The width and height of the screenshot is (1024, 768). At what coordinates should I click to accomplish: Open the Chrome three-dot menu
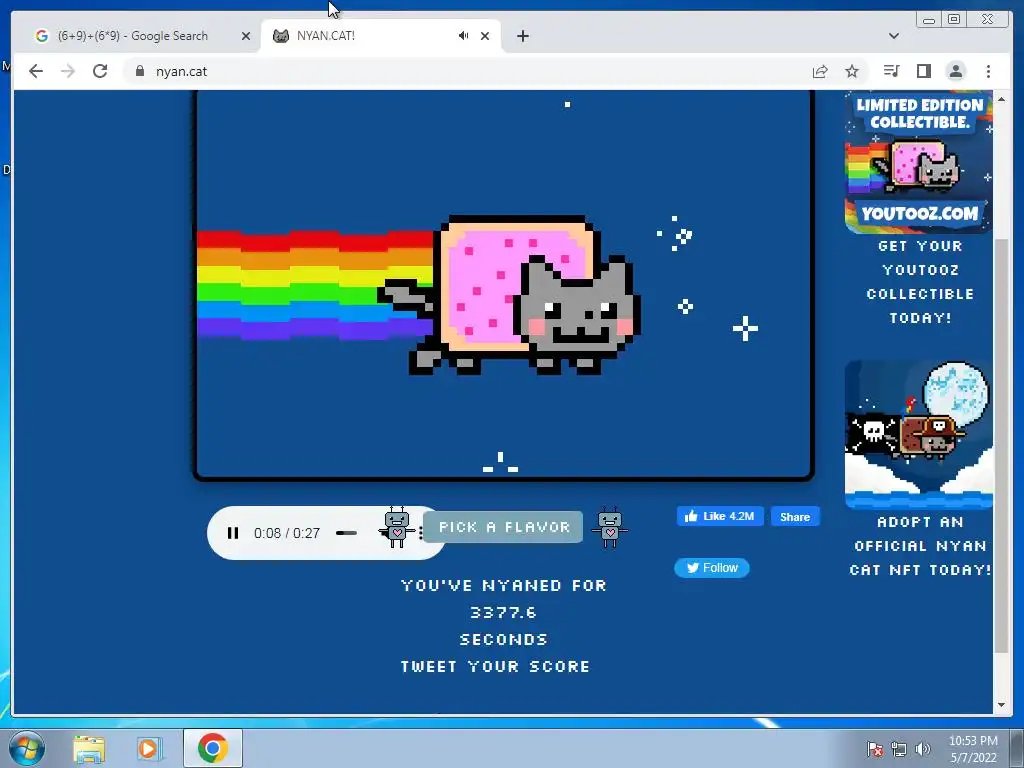click(988, 71)
